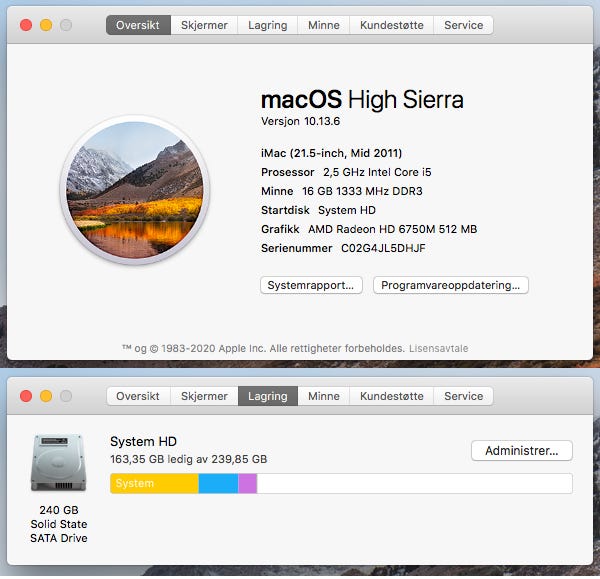
Task: Click the Startdisk System HD value
Action: tap(347, 210)
